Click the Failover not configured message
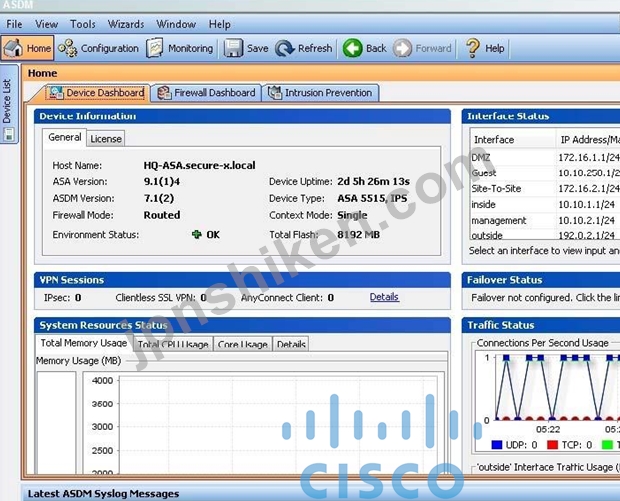 [545, 297]
